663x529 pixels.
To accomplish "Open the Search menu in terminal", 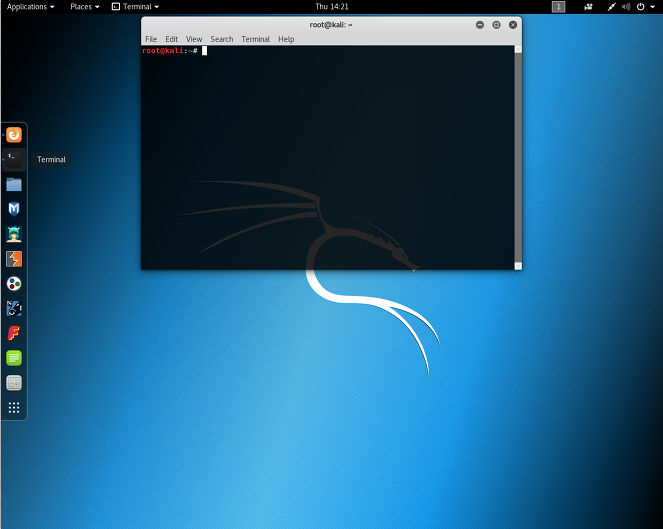I will 222,39.
